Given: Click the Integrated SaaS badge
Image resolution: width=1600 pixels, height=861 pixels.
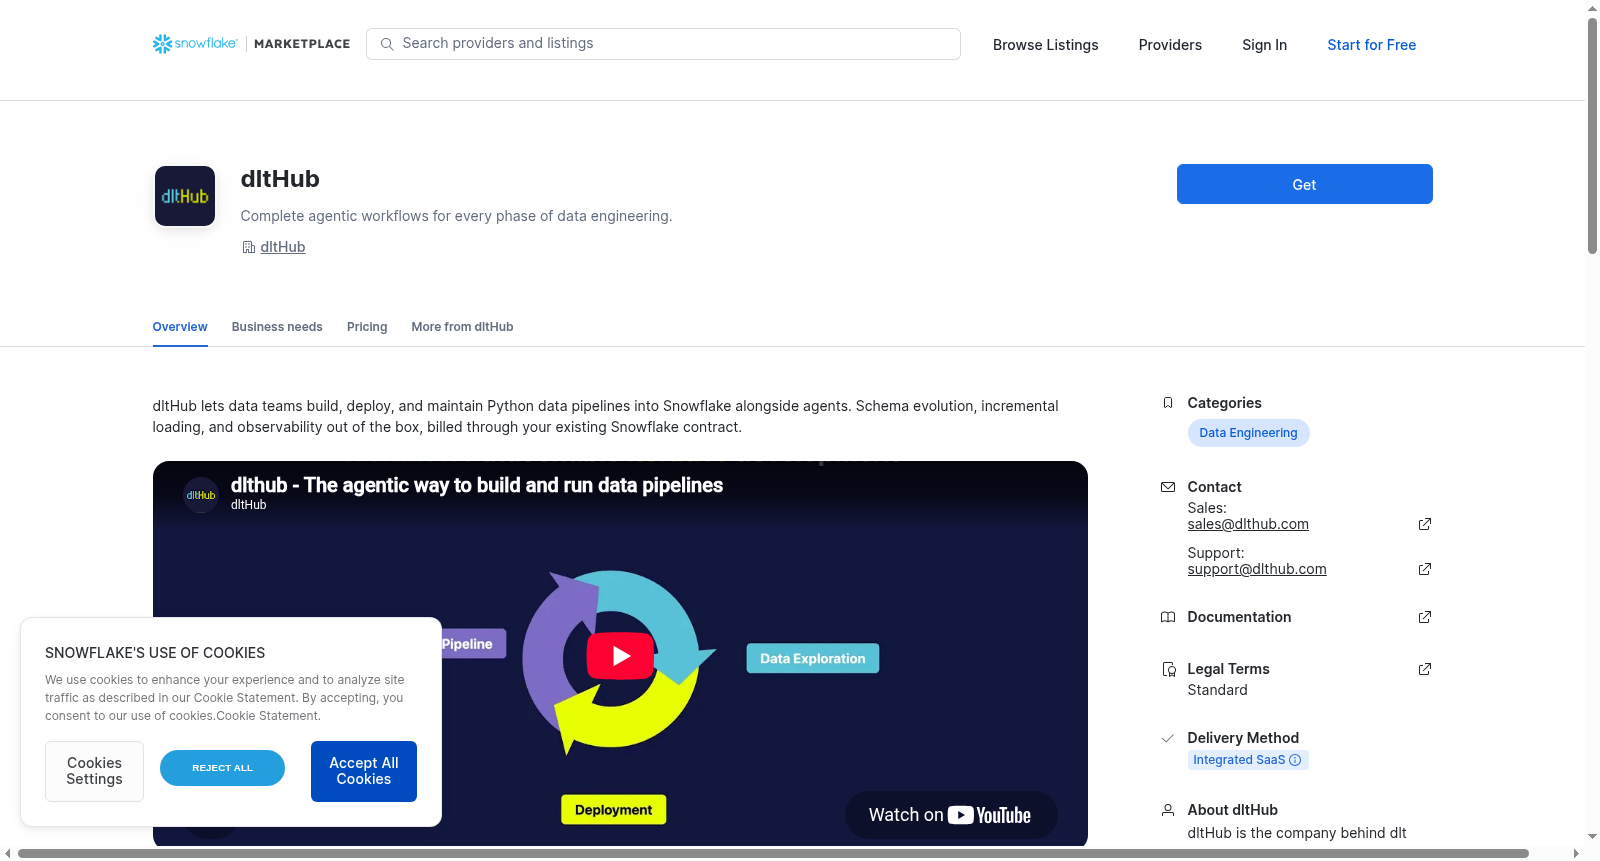Looking at the screenshot, I should pos(1248,760).
